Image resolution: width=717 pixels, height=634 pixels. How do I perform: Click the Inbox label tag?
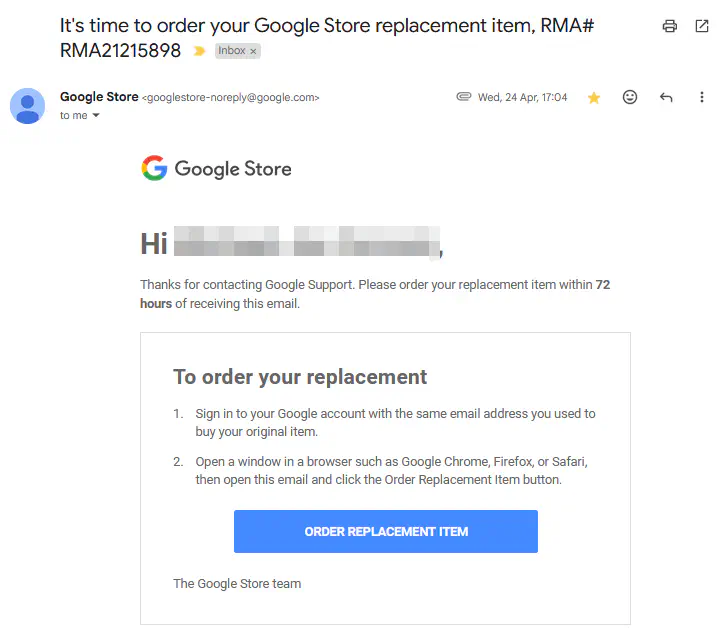(231, 51)
